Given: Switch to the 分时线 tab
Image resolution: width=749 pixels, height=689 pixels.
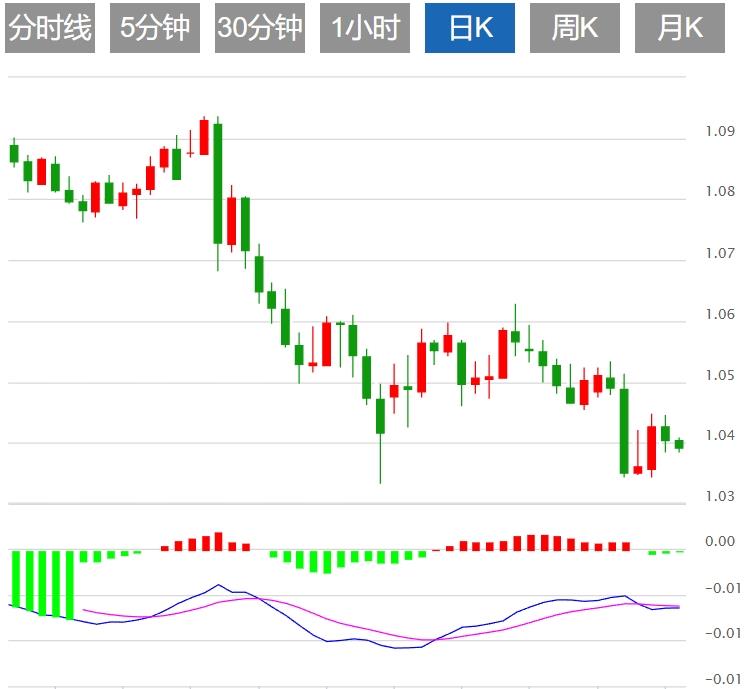Looking at the screenshot, I should tap(50, 28).
